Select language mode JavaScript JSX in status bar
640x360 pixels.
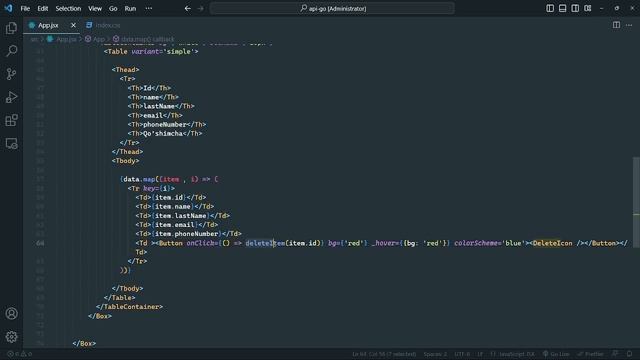(513, 354)
